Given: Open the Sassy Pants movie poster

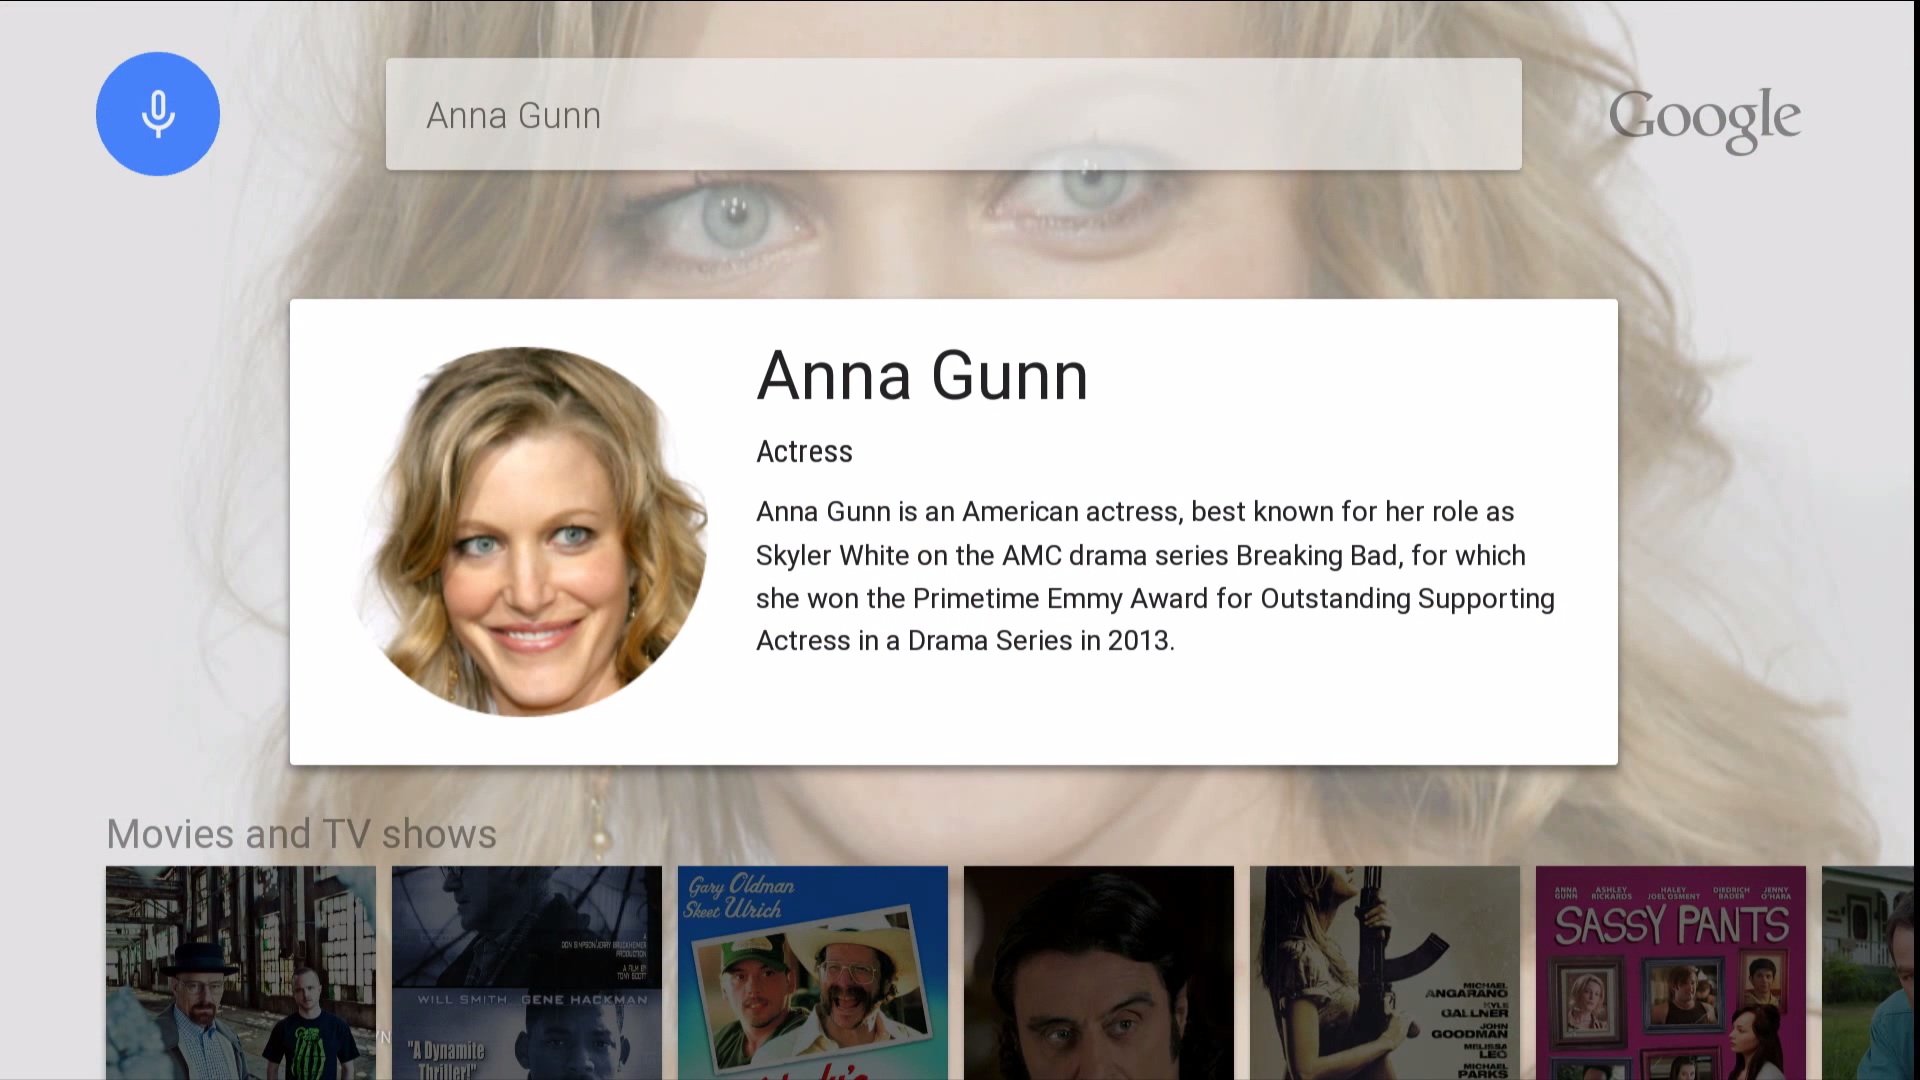Looking at the screenshot, I should (x=1671, y=973).
